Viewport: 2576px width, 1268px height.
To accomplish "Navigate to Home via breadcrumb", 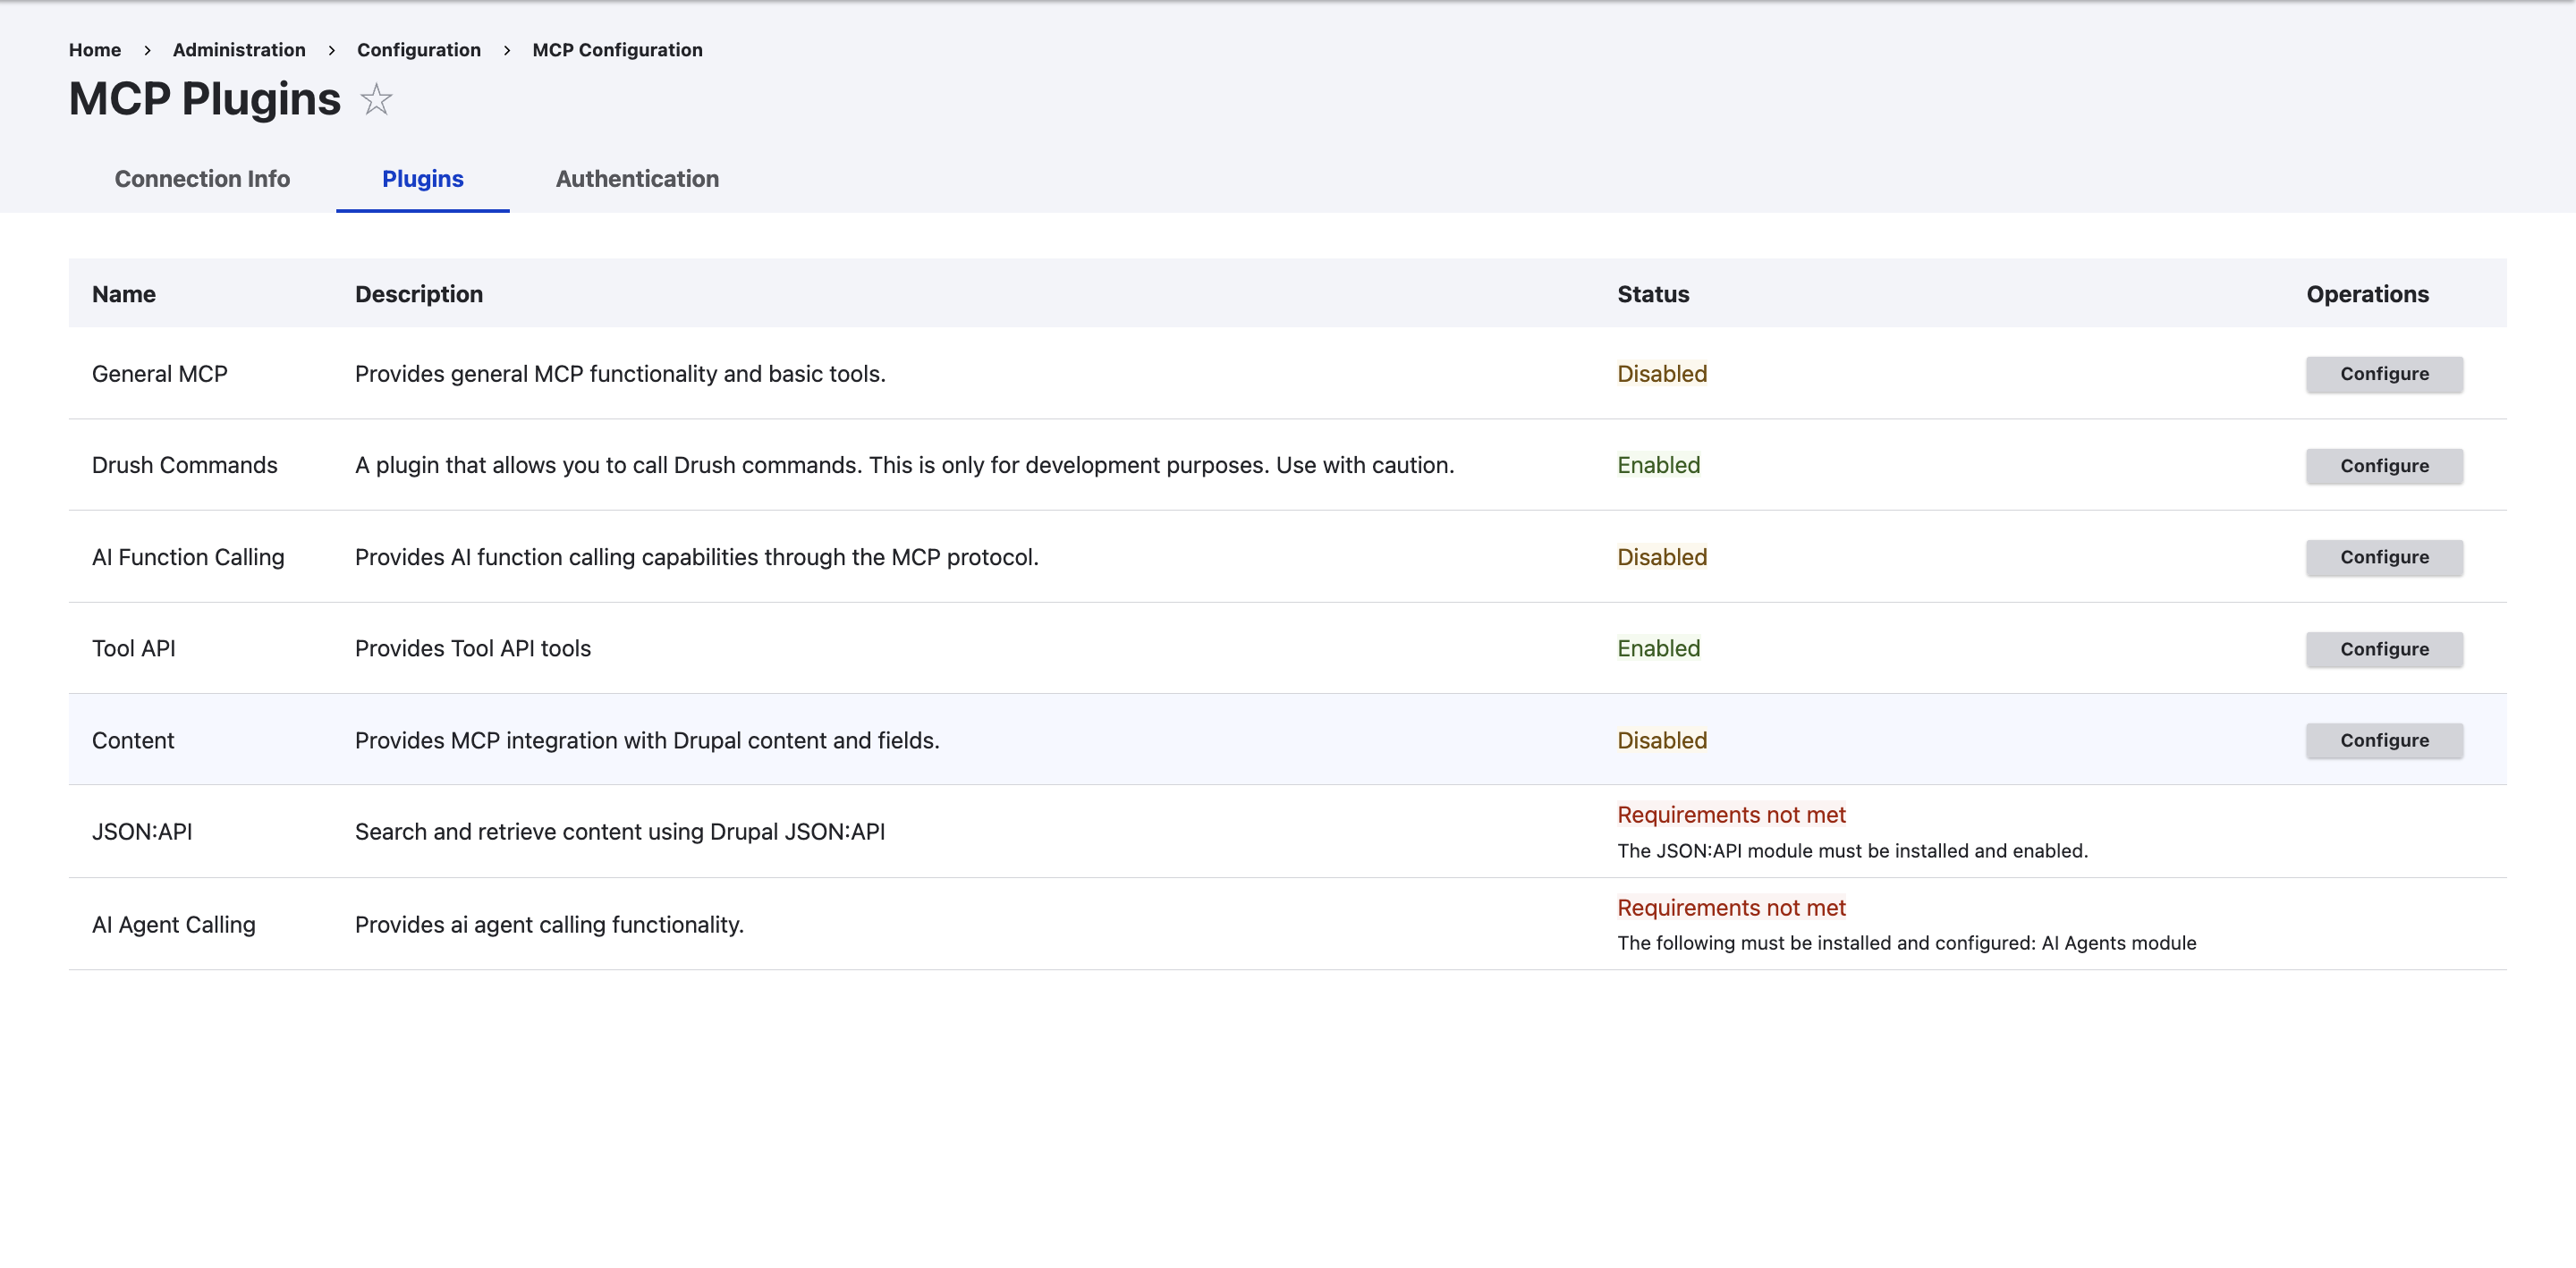I will [x=94, y=50].
